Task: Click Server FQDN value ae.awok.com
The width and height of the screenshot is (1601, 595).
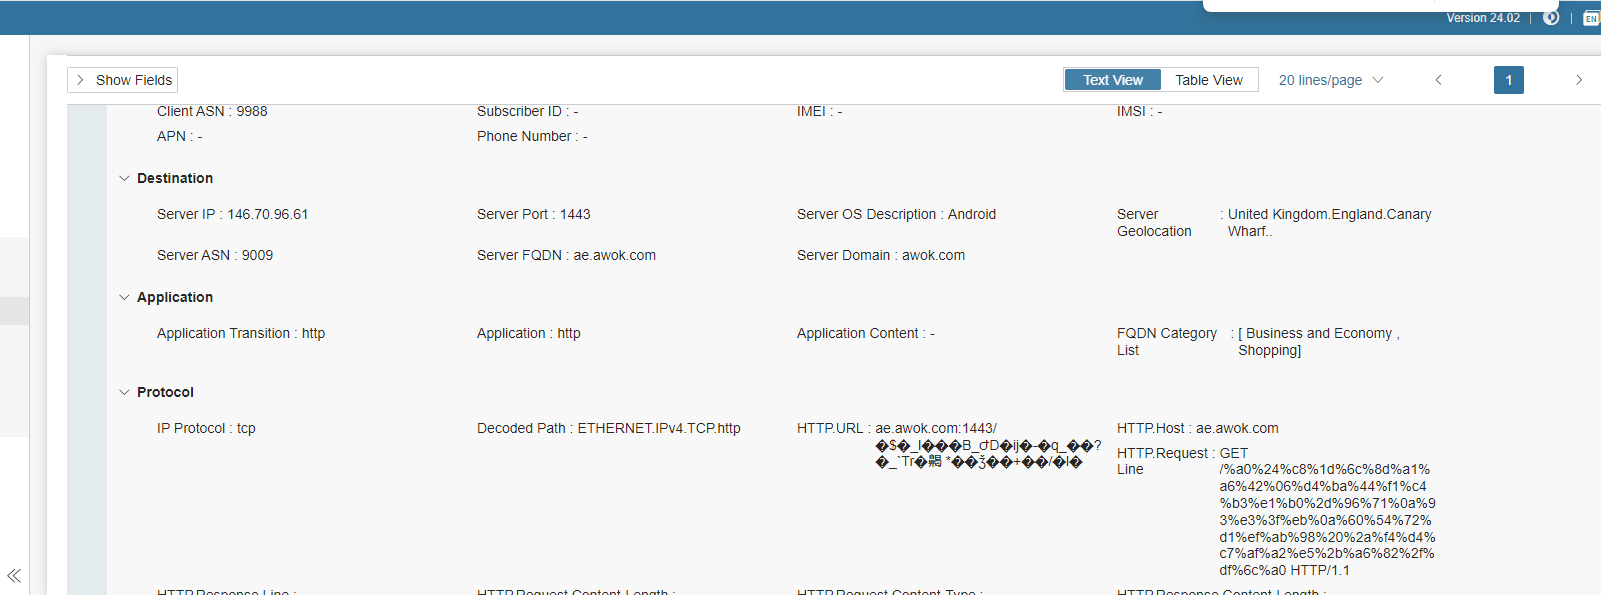Action: coord(614,255)
